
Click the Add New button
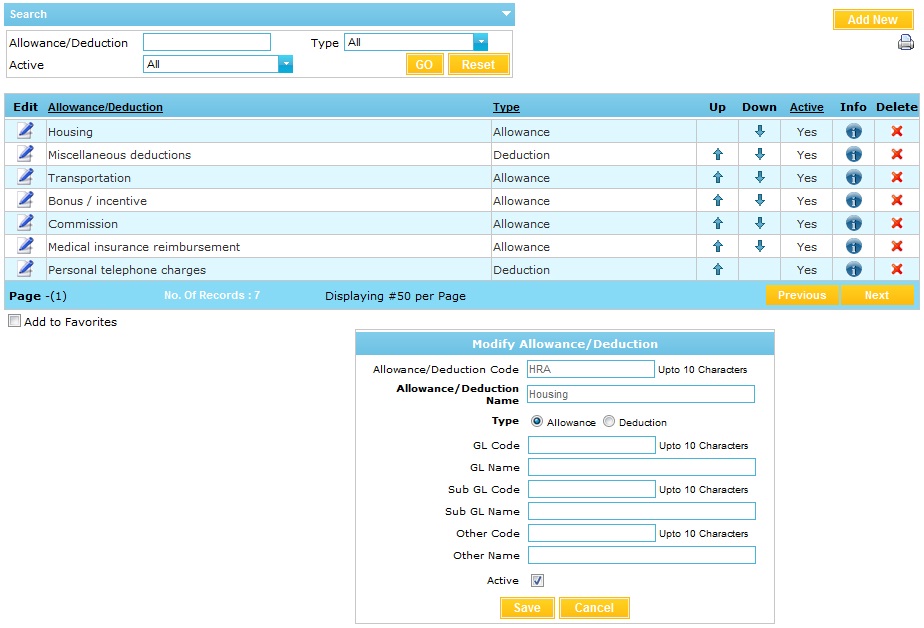click(x=872, y=19)
